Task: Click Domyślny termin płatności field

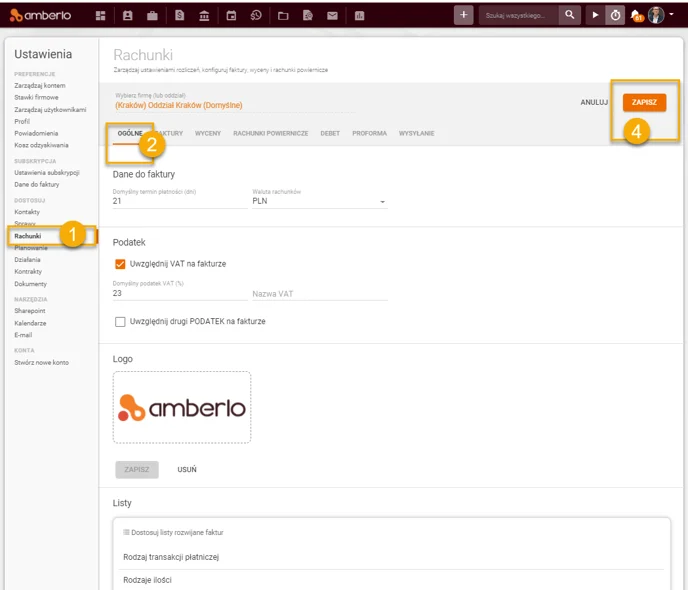Action: 180,201
